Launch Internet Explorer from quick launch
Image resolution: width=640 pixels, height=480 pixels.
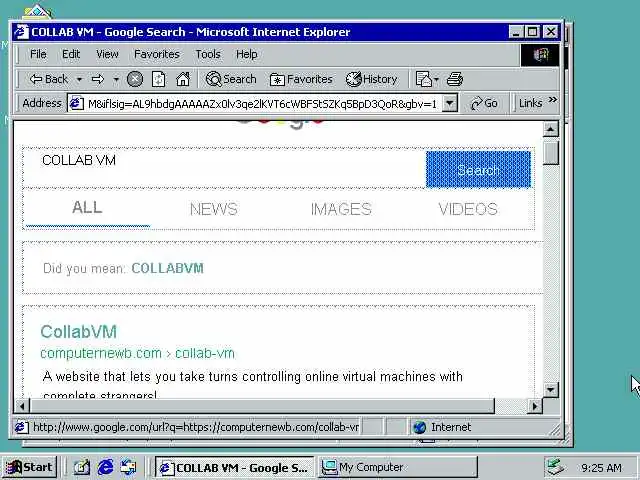(105, 467)
